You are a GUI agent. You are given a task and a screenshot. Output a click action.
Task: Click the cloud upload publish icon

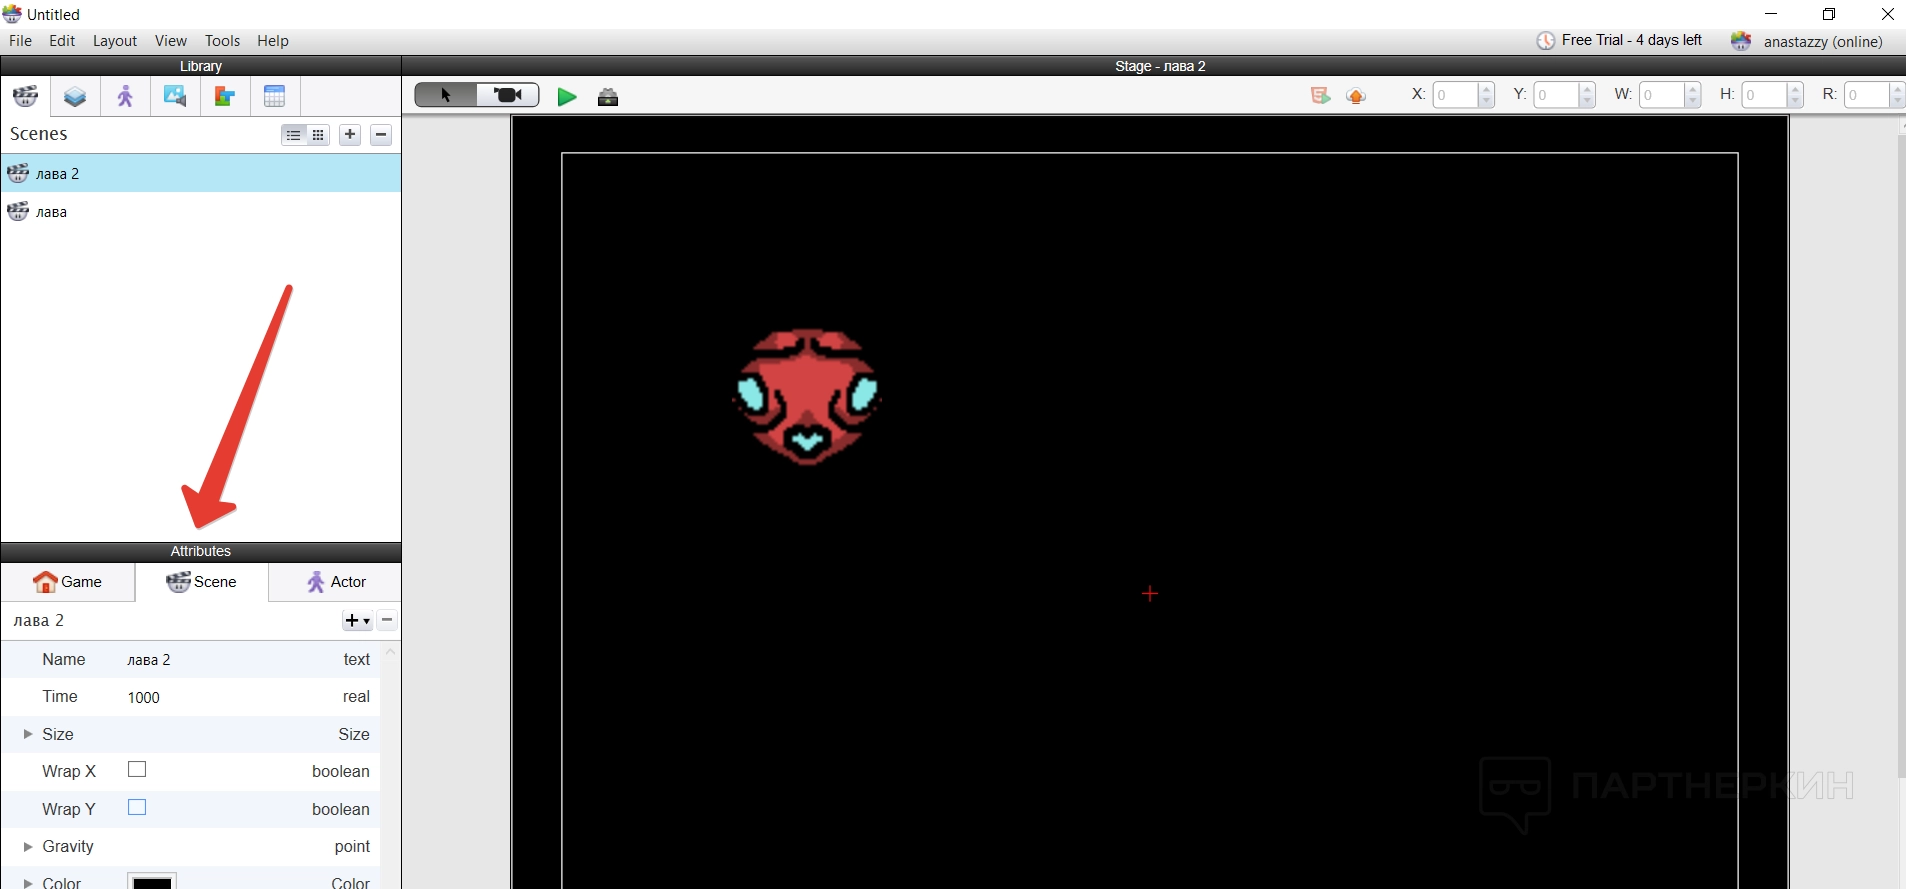(1356, 95)
